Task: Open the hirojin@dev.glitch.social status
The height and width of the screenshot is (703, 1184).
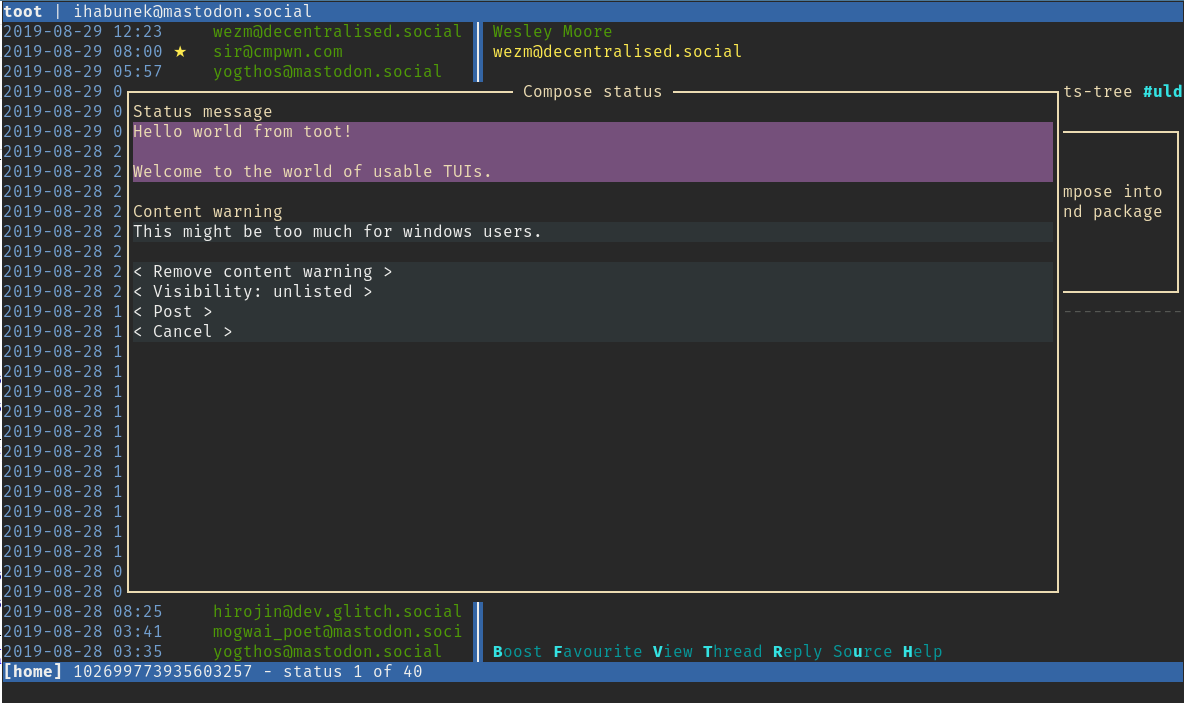Action: click(x=337, y=612)
